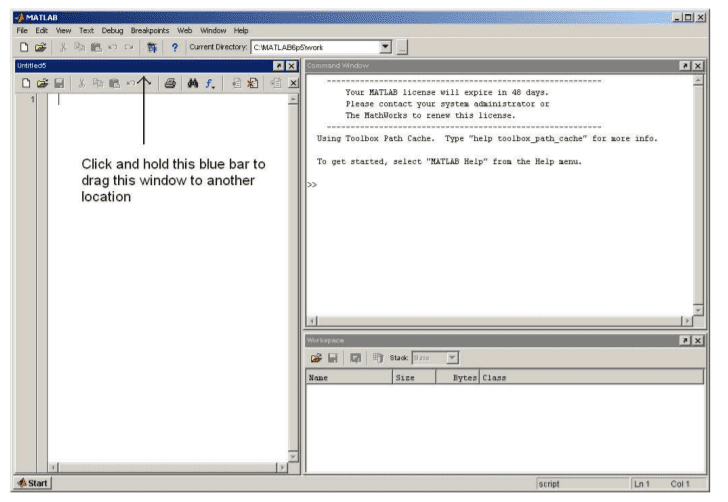Browse for folder with the ellipsis button

click(402, 47)
